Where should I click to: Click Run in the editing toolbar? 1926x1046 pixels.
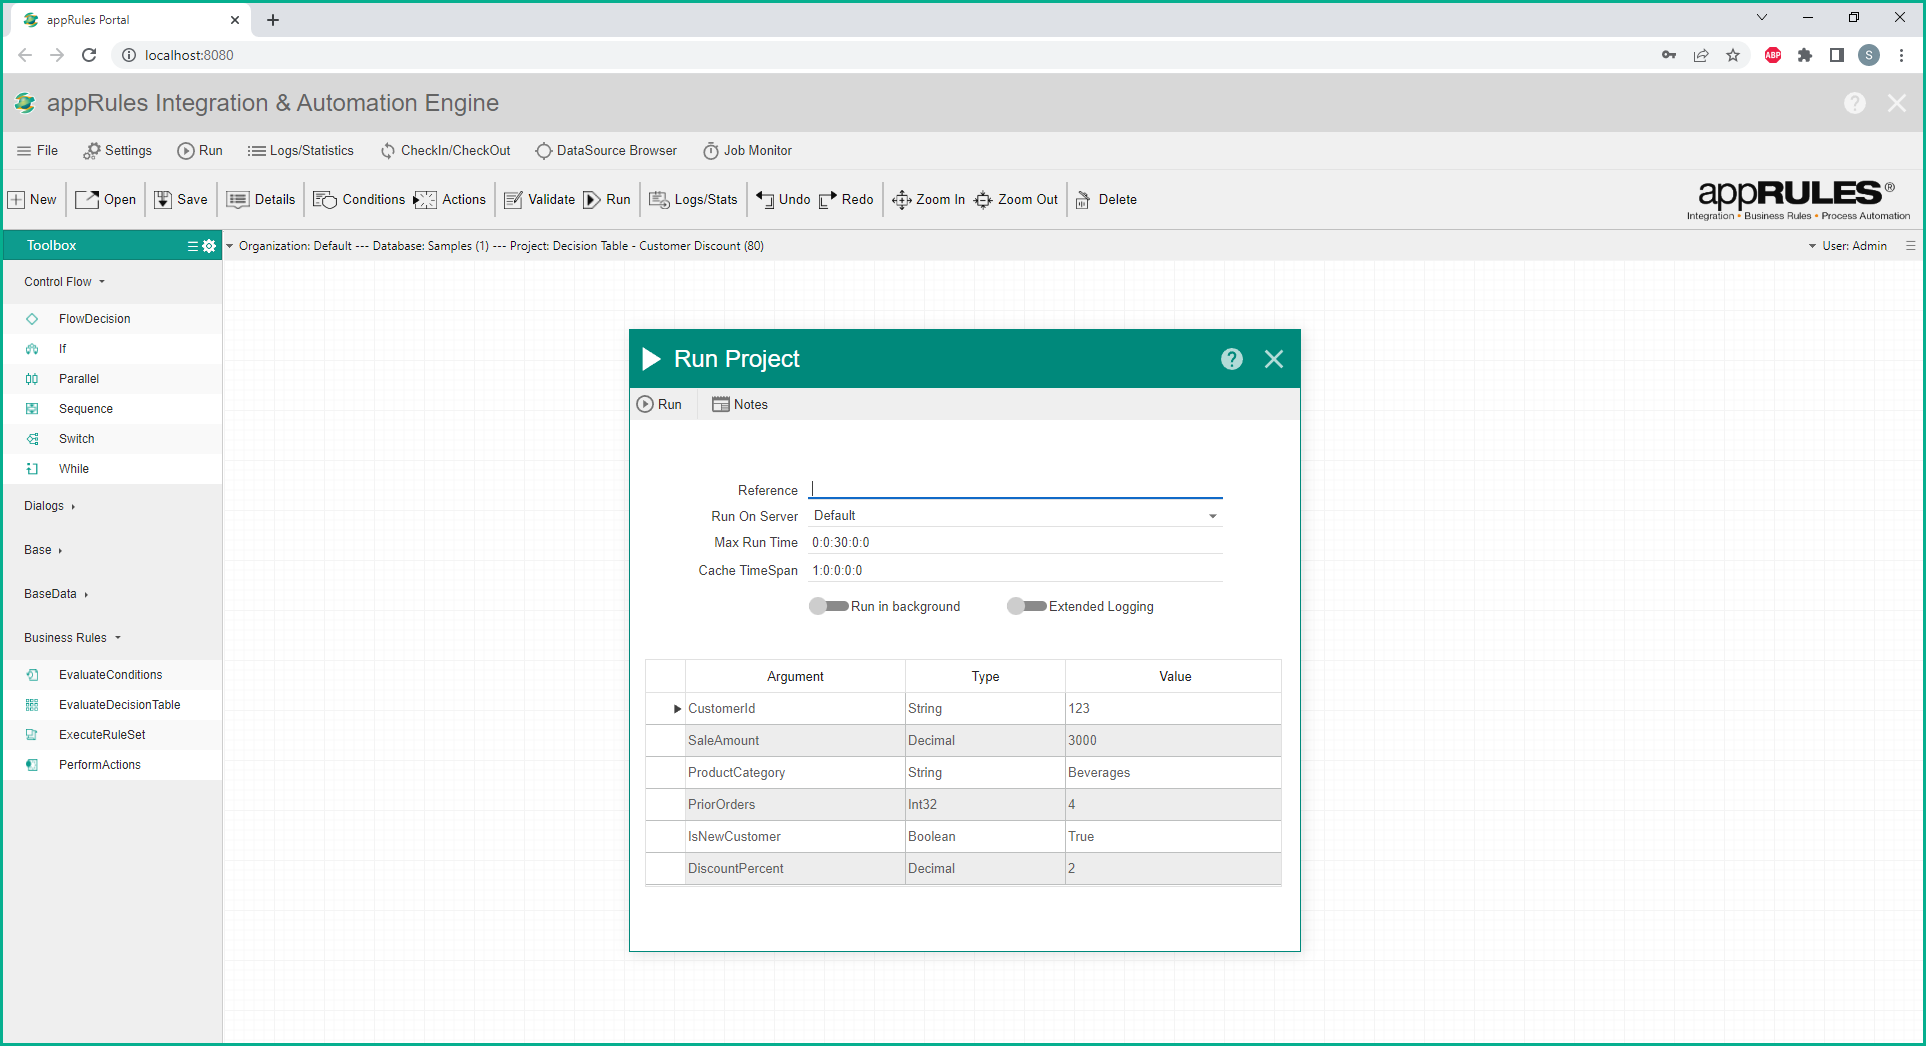coord(607,200)
